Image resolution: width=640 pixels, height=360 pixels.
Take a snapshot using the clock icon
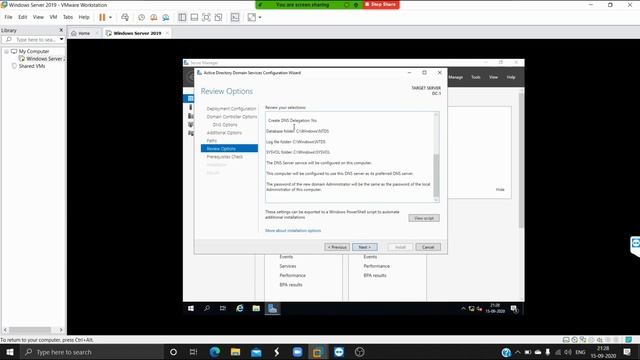coord(141,17)
